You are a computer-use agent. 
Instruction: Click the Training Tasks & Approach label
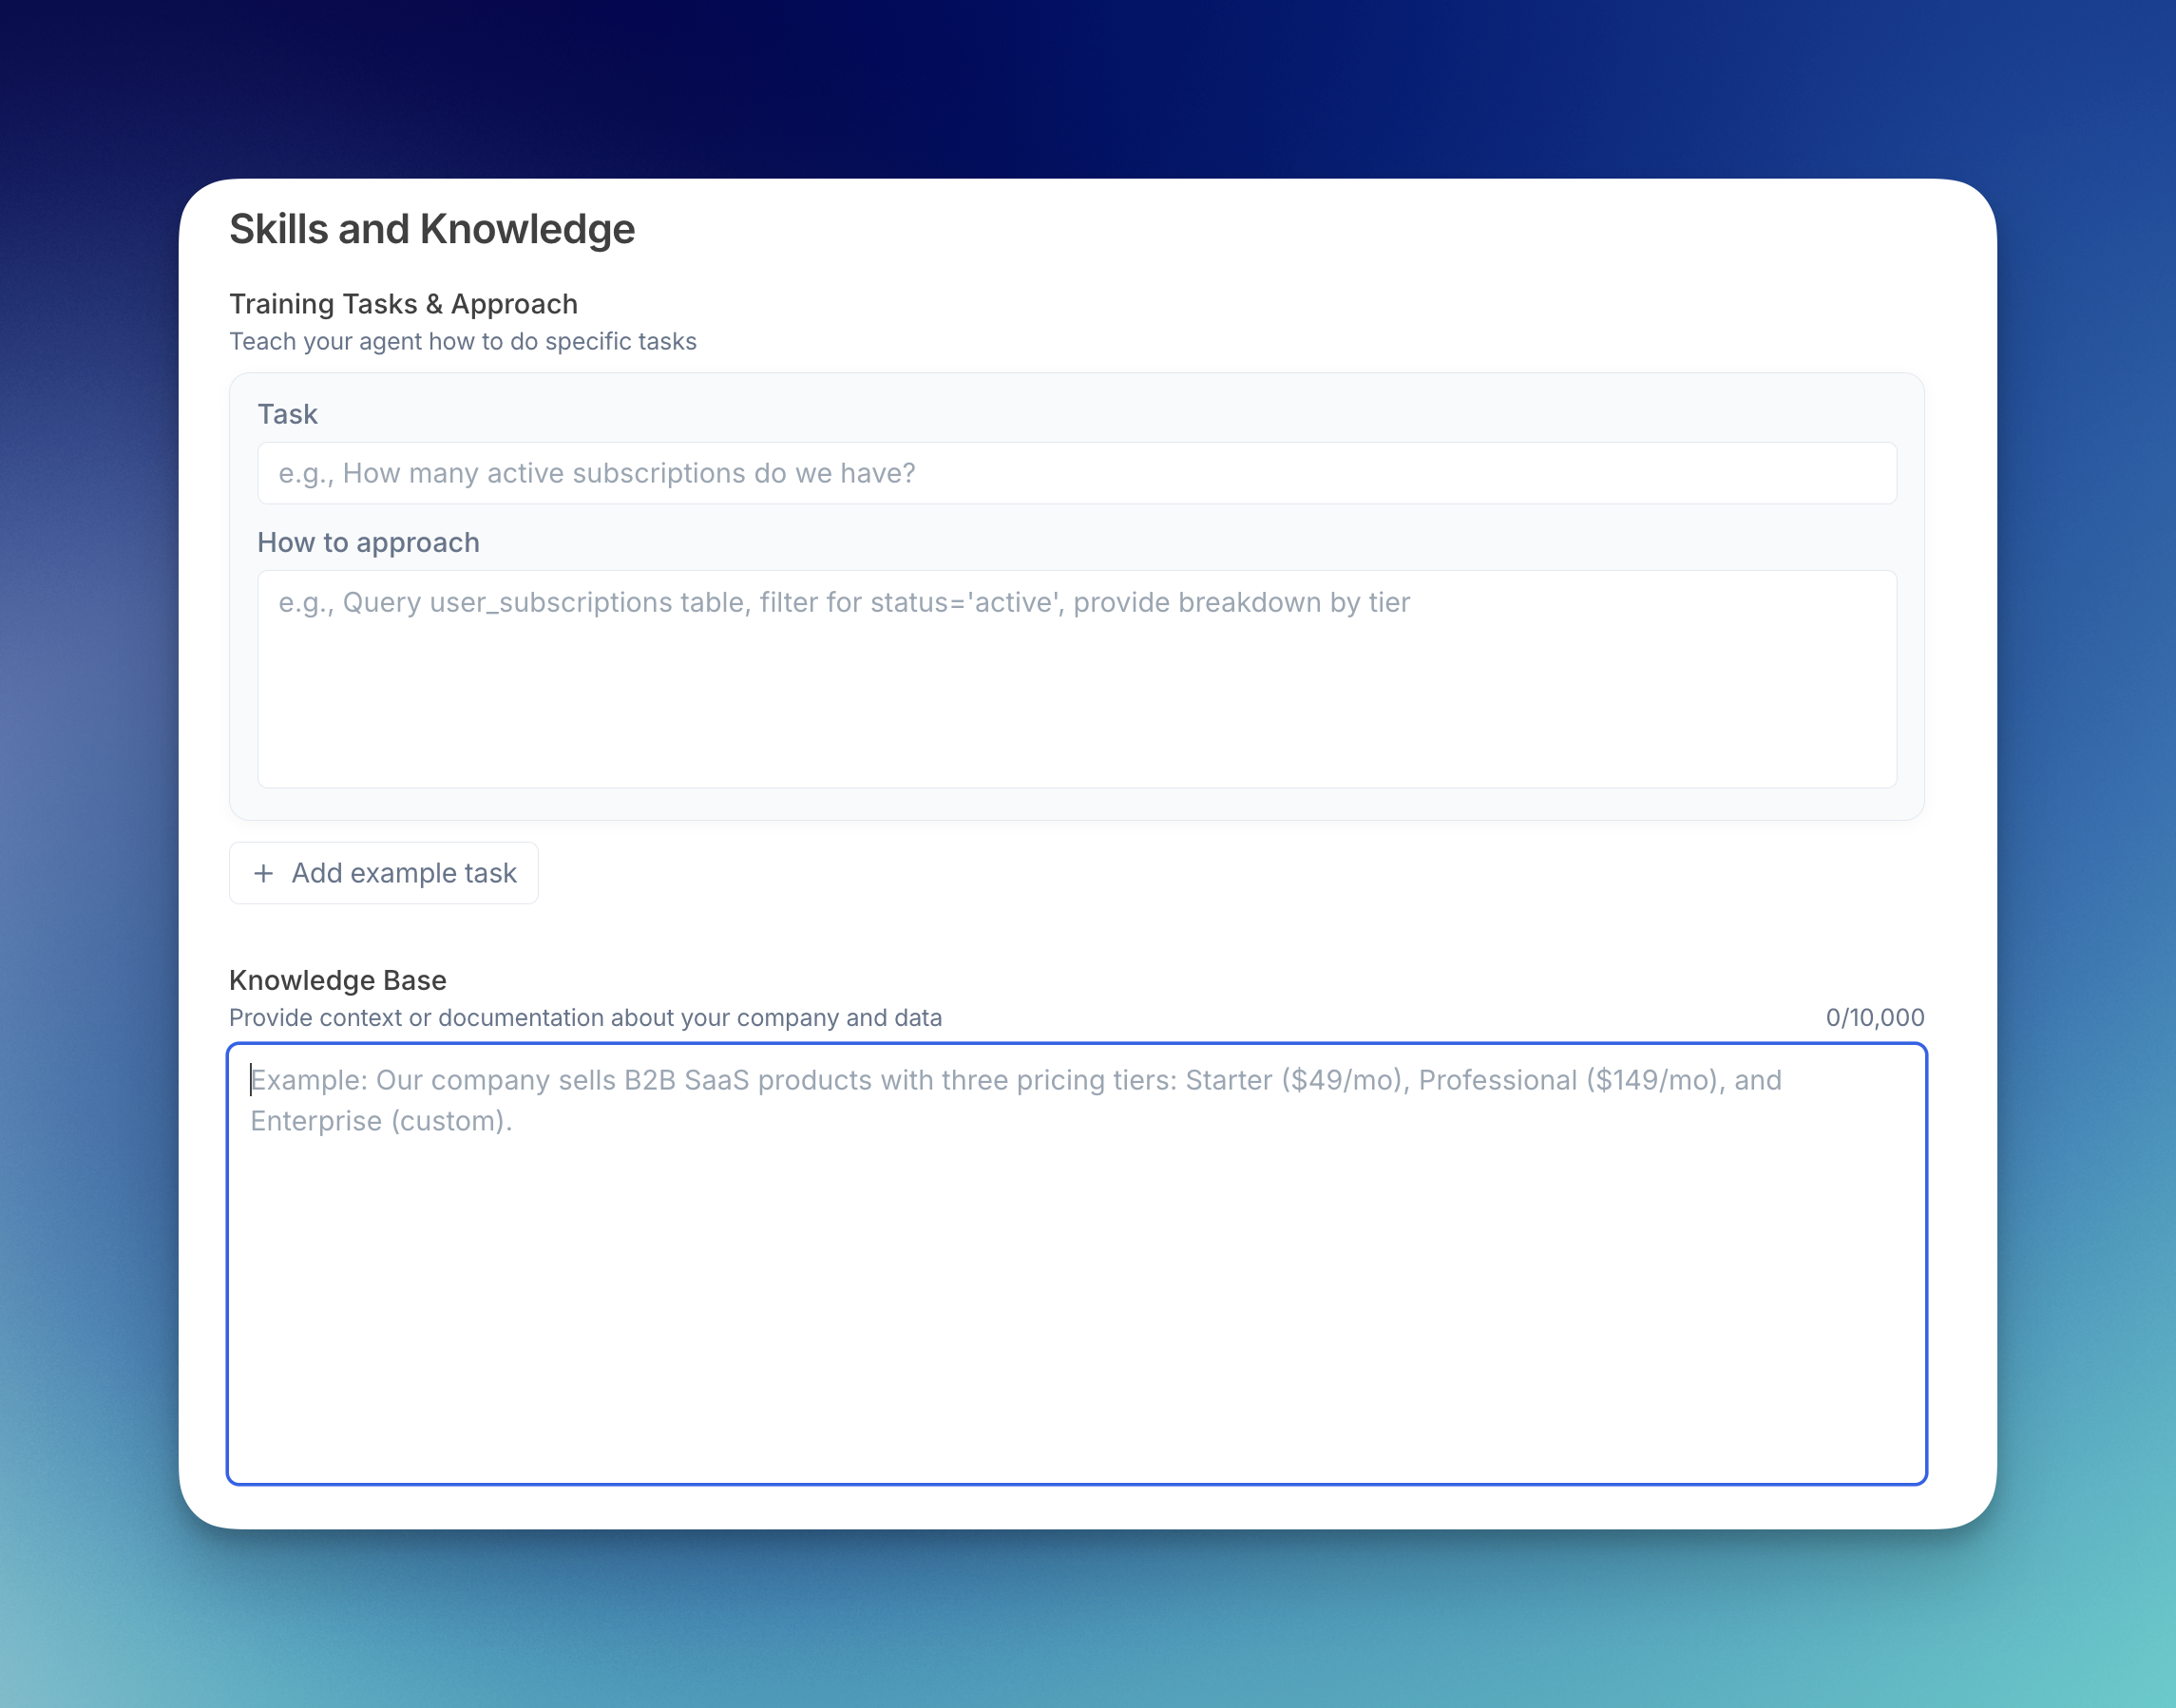point(403,304)
